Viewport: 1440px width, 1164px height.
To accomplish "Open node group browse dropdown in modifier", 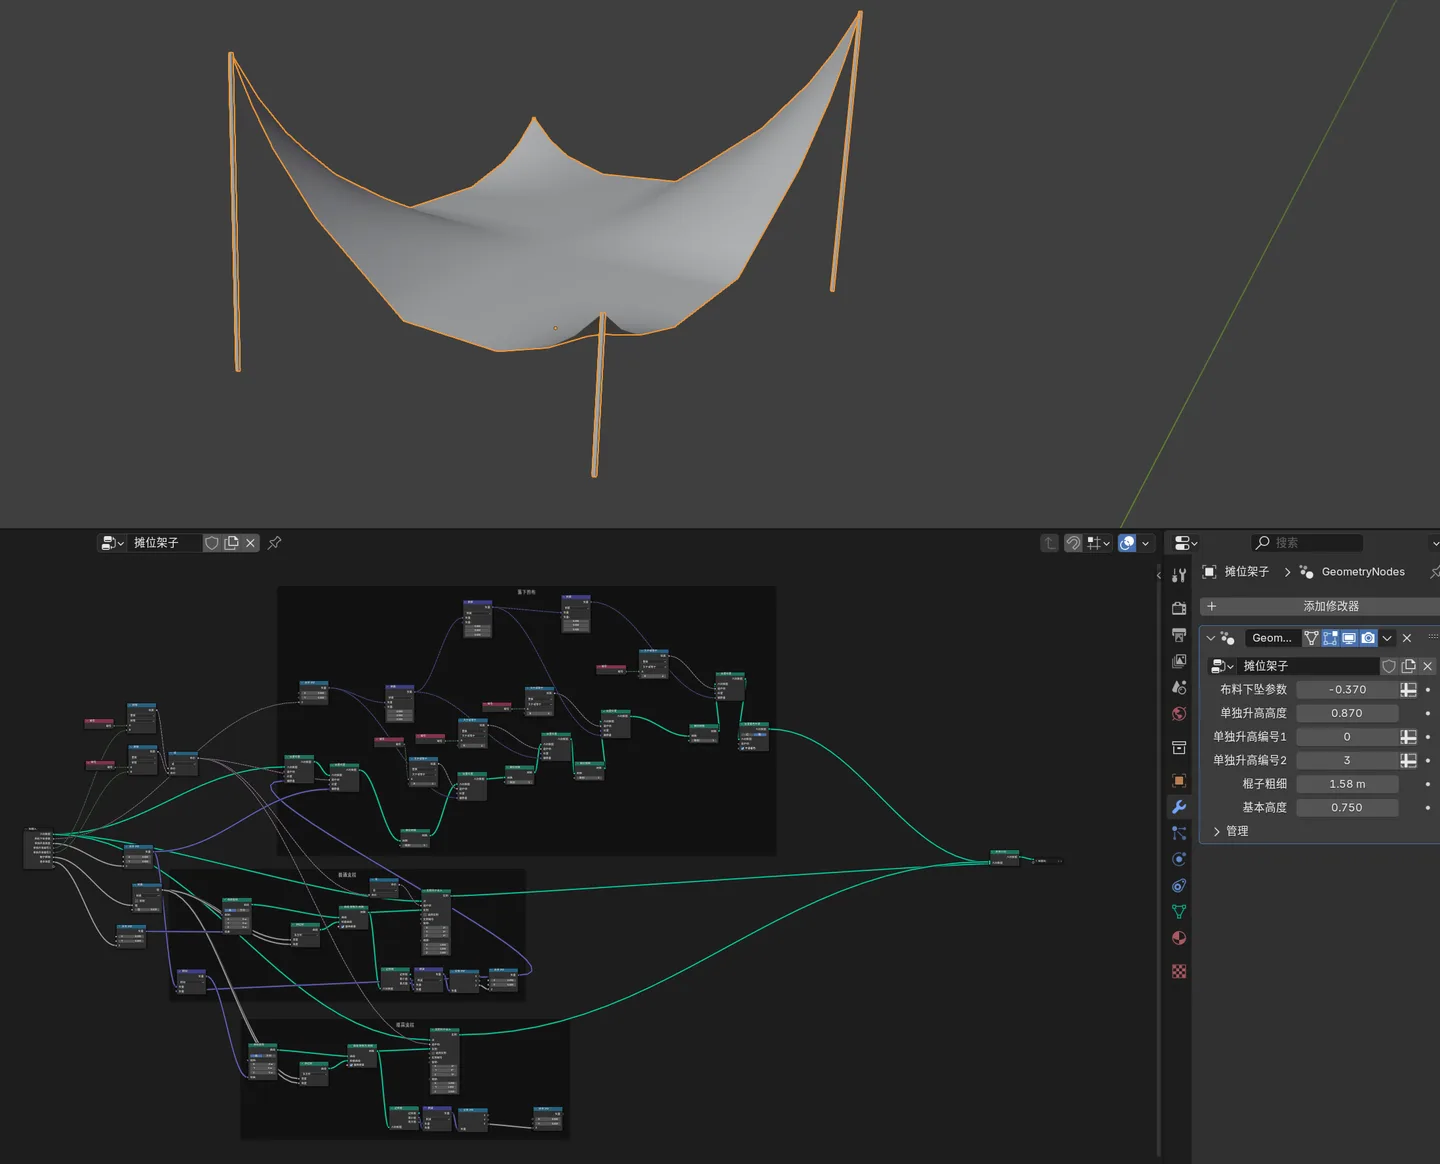I will click(1223, 666).
